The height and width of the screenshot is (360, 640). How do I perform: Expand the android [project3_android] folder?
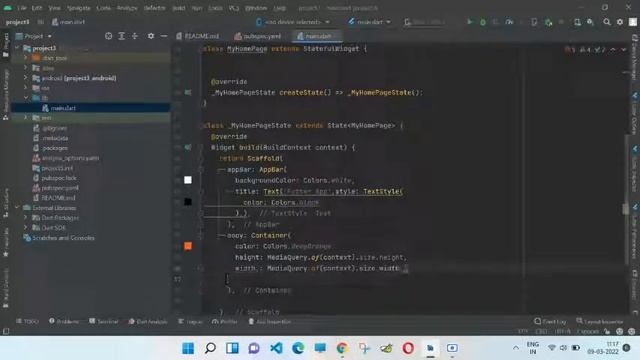(25, 78)
